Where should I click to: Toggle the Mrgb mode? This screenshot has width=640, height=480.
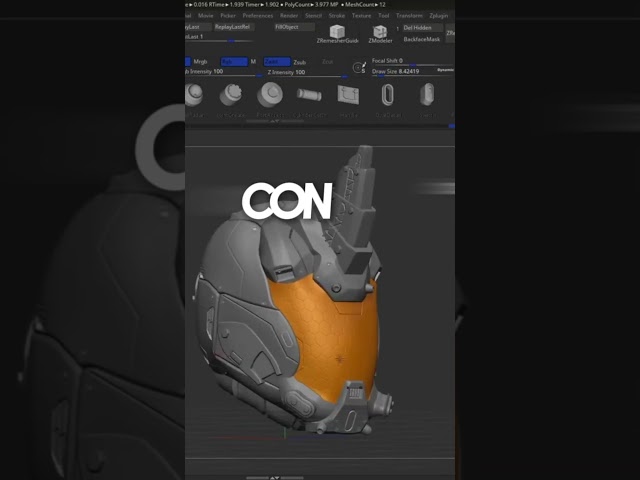[x=200, y=62]
